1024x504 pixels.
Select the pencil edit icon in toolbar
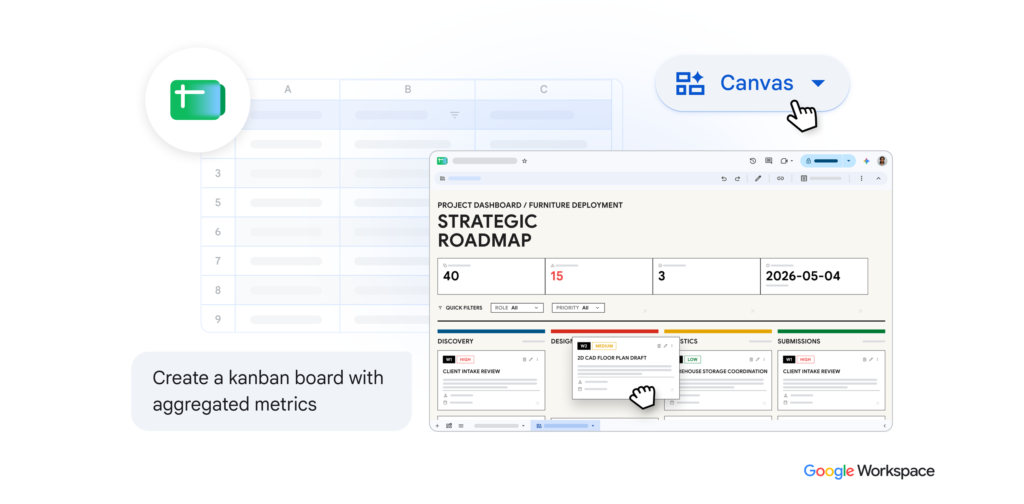pyautogui.click(x=758, y=178)
